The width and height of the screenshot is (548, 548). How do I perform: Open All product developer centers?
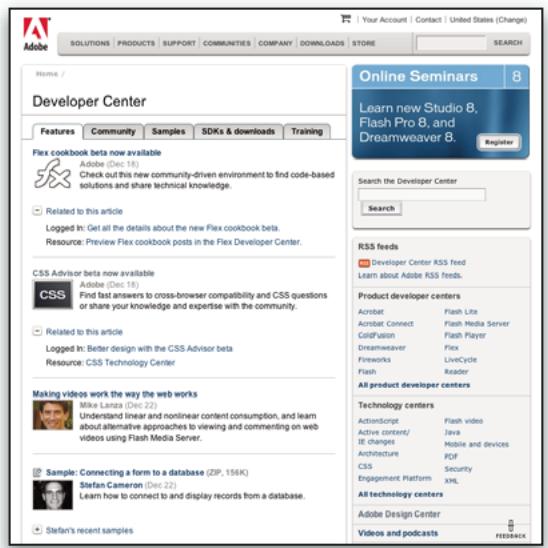414,385
